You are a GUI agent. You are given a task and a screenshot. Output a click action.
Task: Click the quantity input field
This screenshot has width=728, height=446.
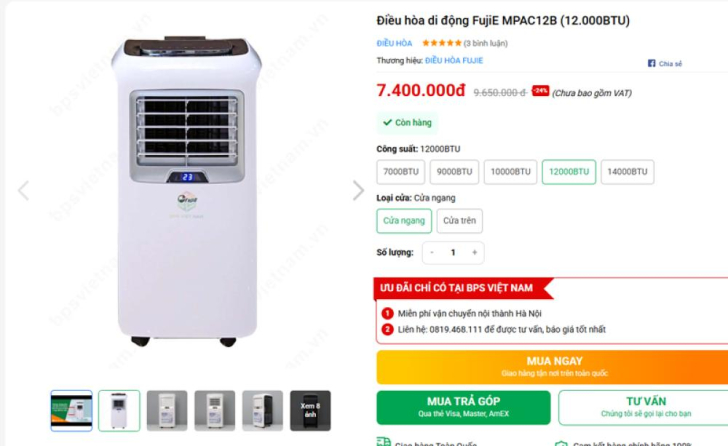point(453,252)
